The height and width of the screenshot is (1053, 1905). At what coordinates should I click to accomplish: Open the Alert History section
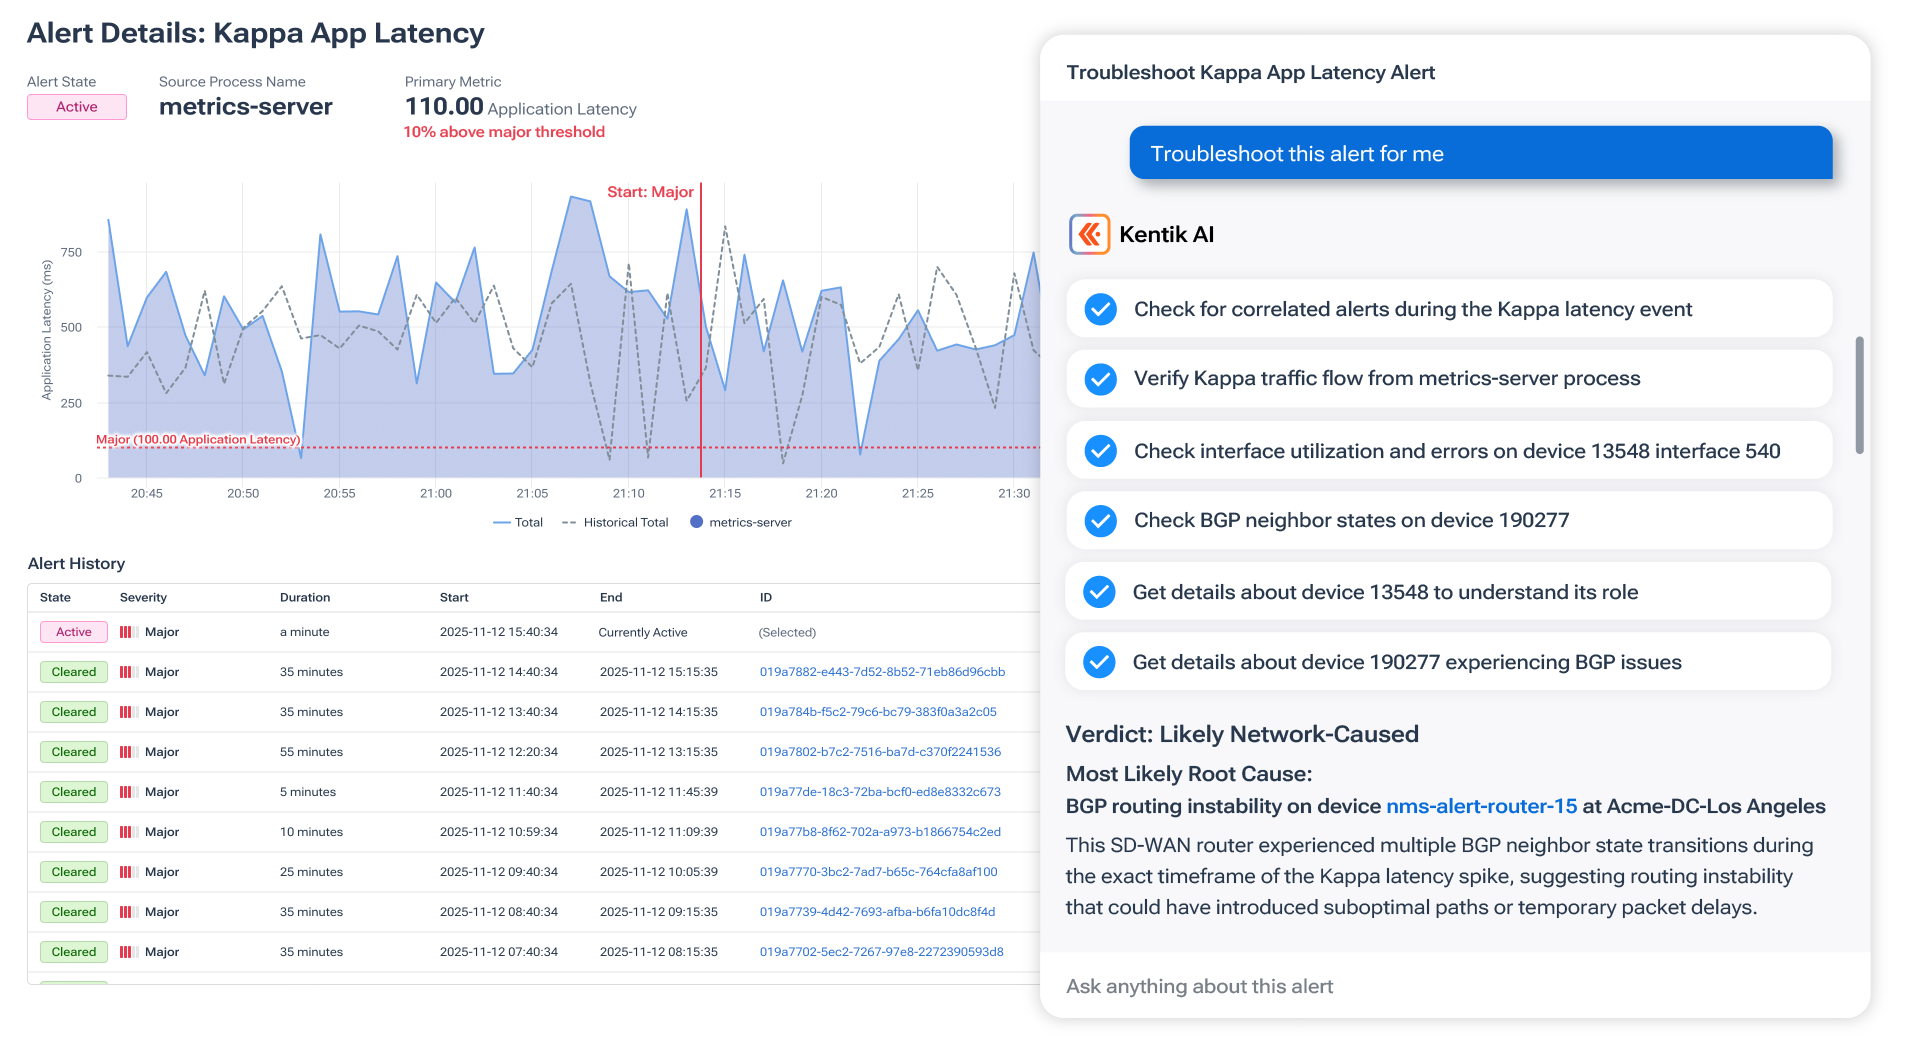pyautogui.click(x=77, y=563)
